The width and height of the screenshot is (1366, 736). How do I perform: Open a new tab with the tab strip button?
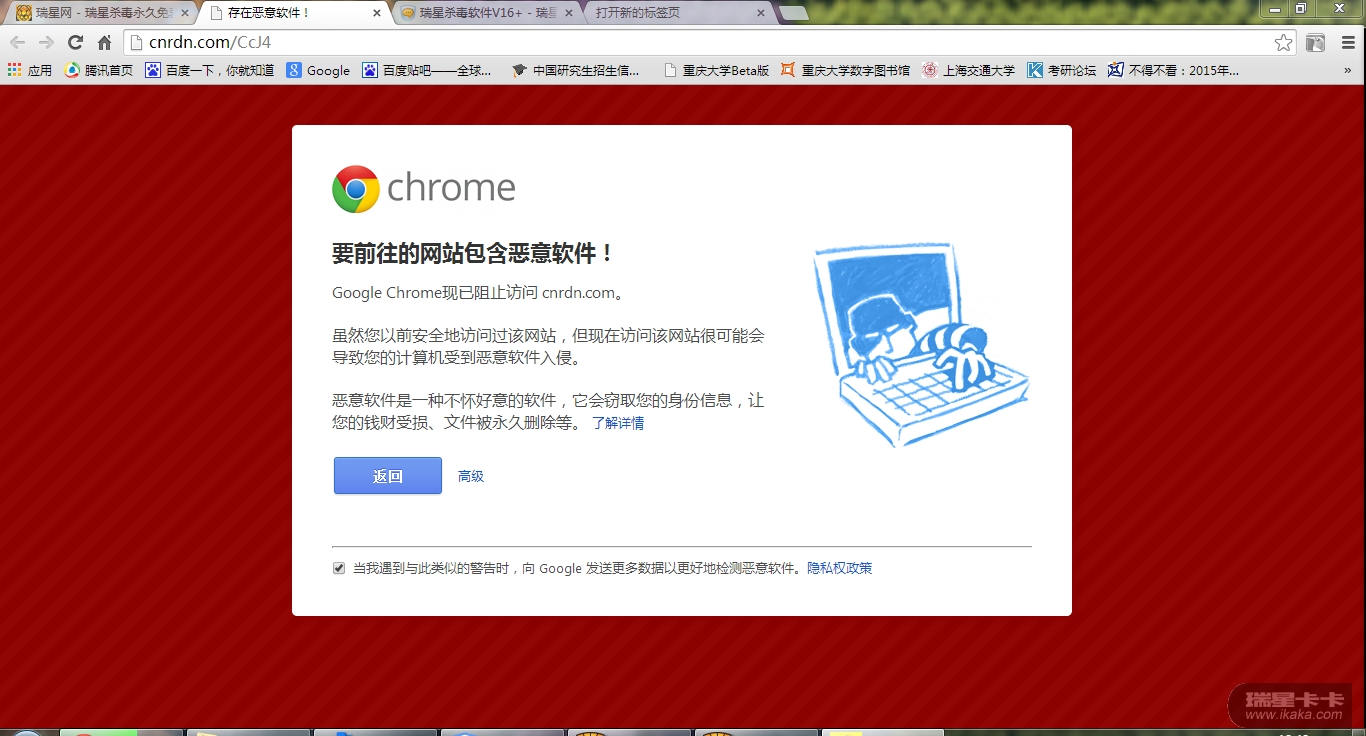(x=794, y=13)
